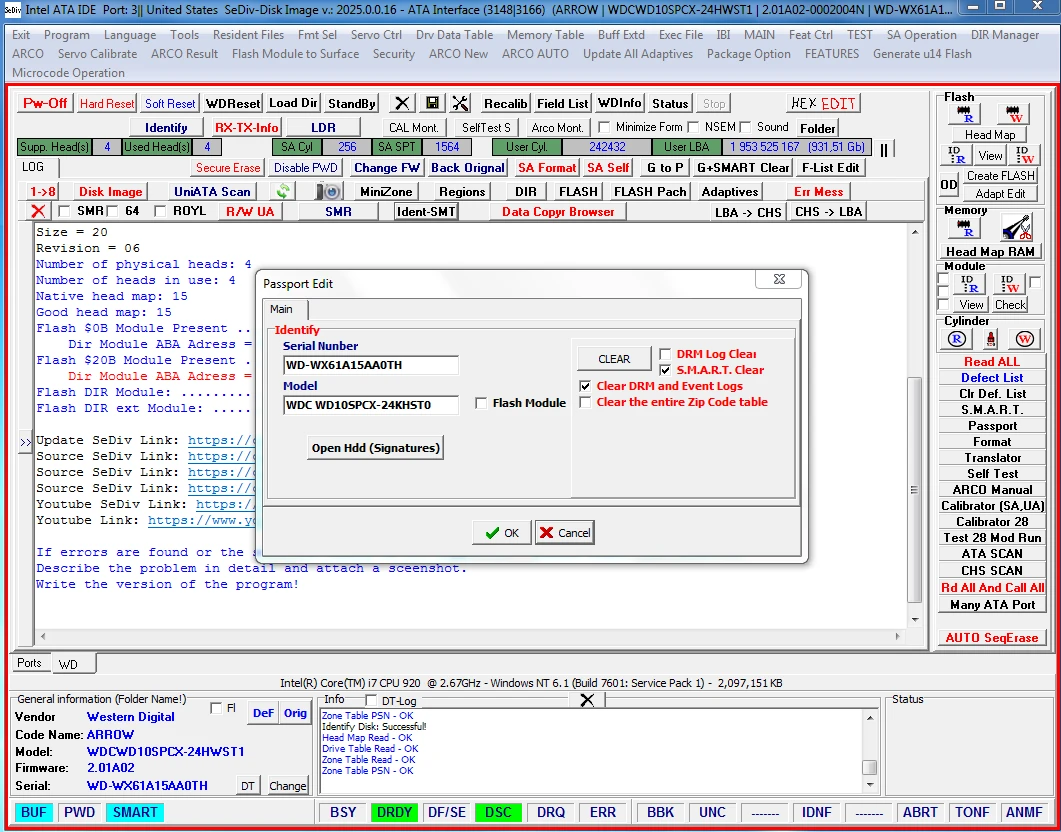Click the X icon above the Info log
The height and width of the screenshot is (832, 1061).
click(587, 700)
